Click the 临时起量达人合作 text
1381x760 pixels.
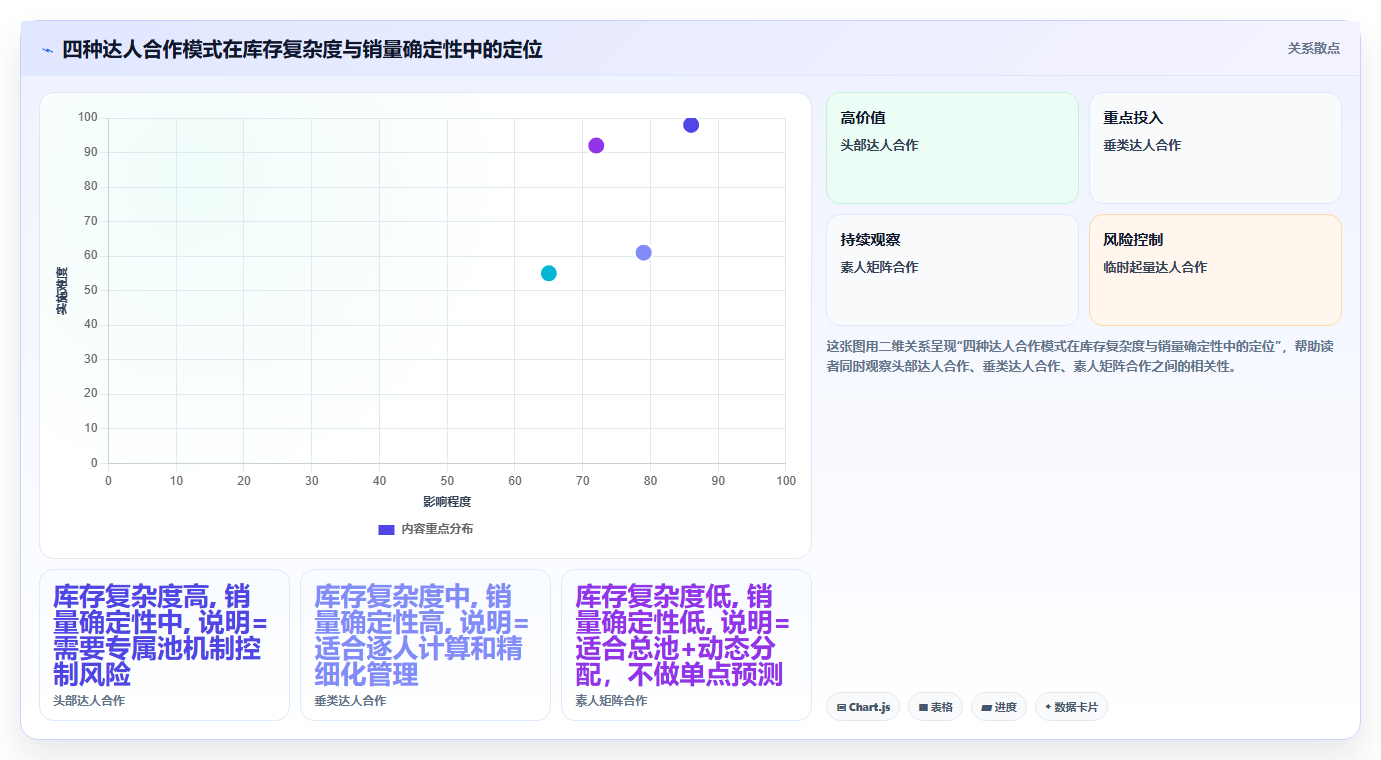tap(1155, 267)
